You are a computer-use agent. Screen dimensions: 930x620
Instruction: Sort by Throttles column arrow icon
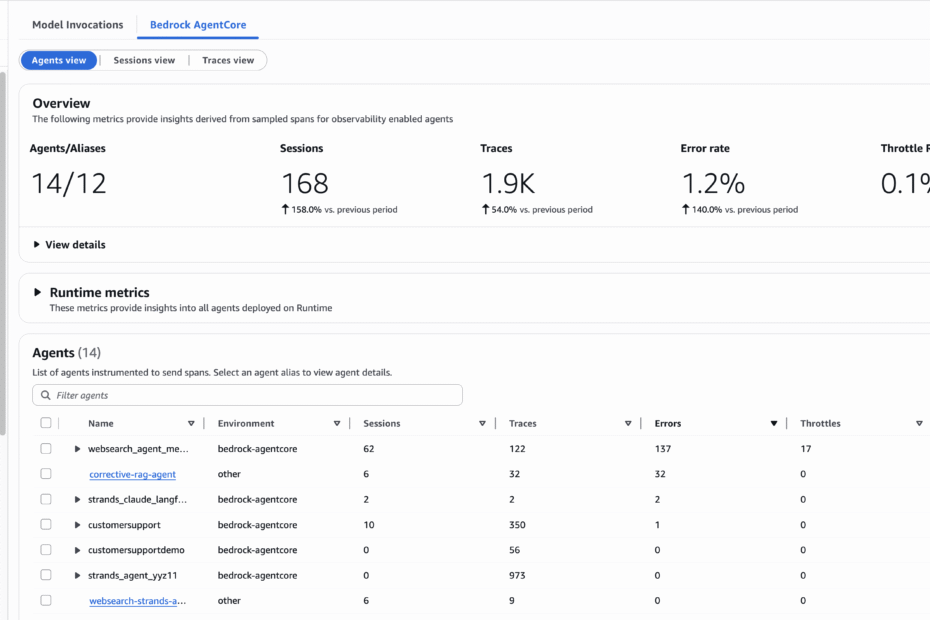919,424
